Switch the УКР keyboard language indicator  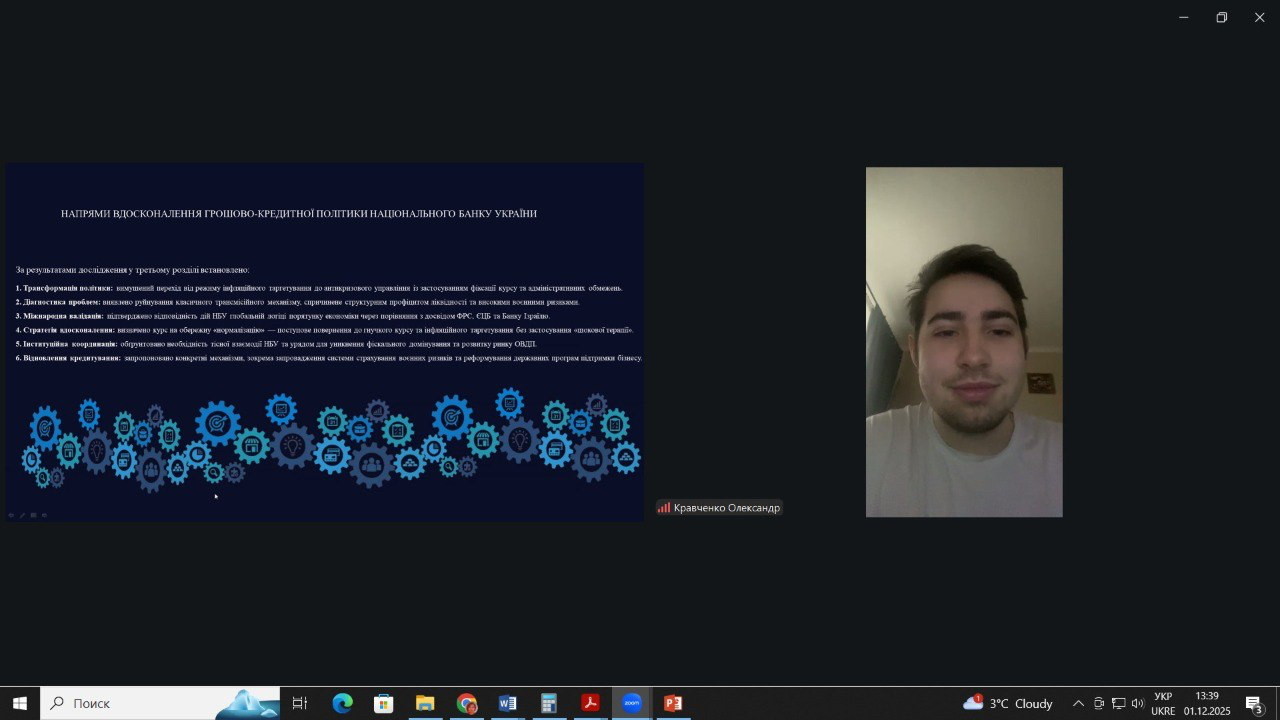(1163, 703)
